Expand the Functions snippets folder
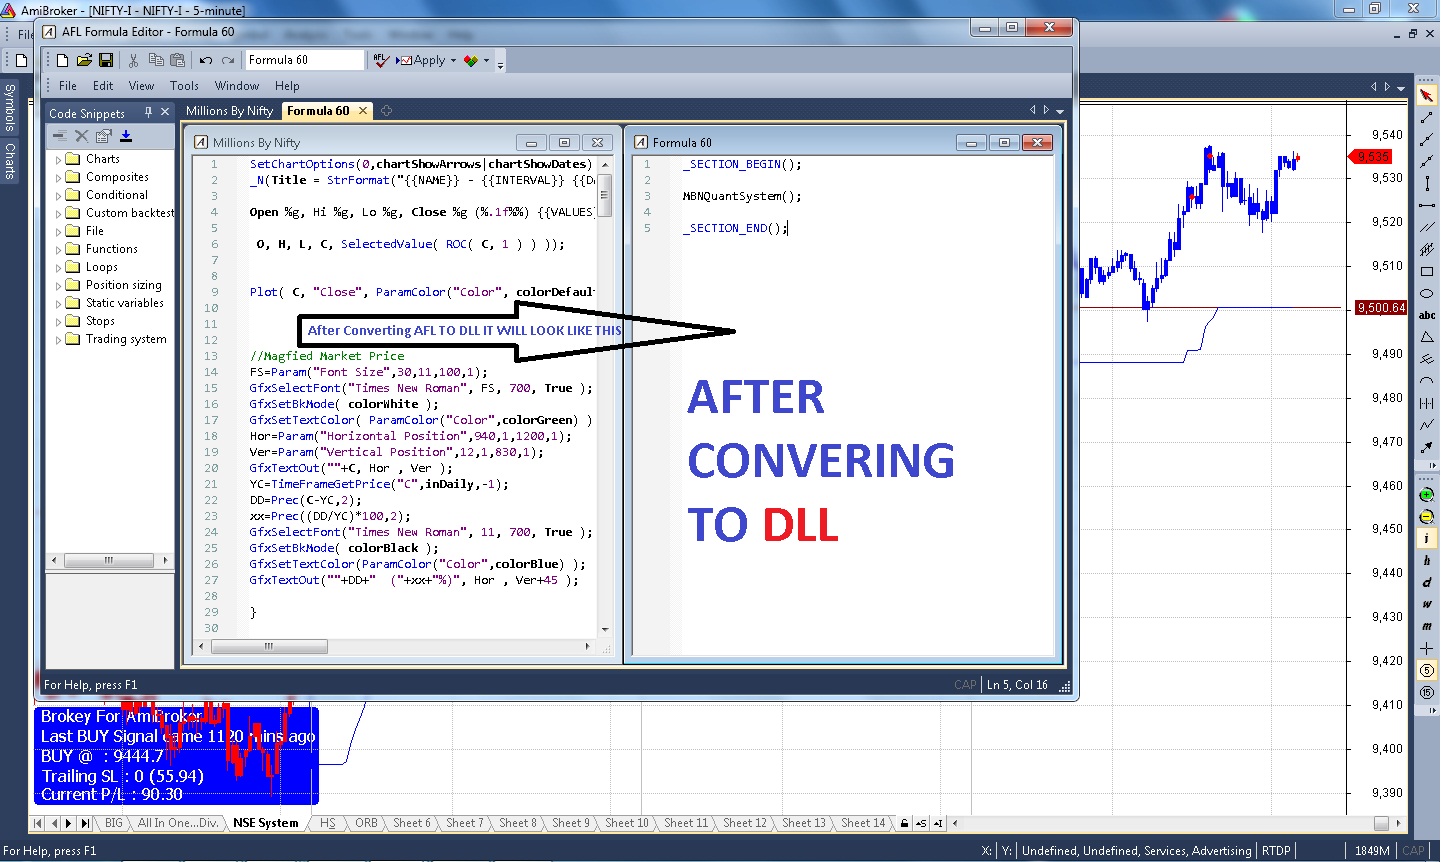The image size is (1442, 862). tap(58, 249)
